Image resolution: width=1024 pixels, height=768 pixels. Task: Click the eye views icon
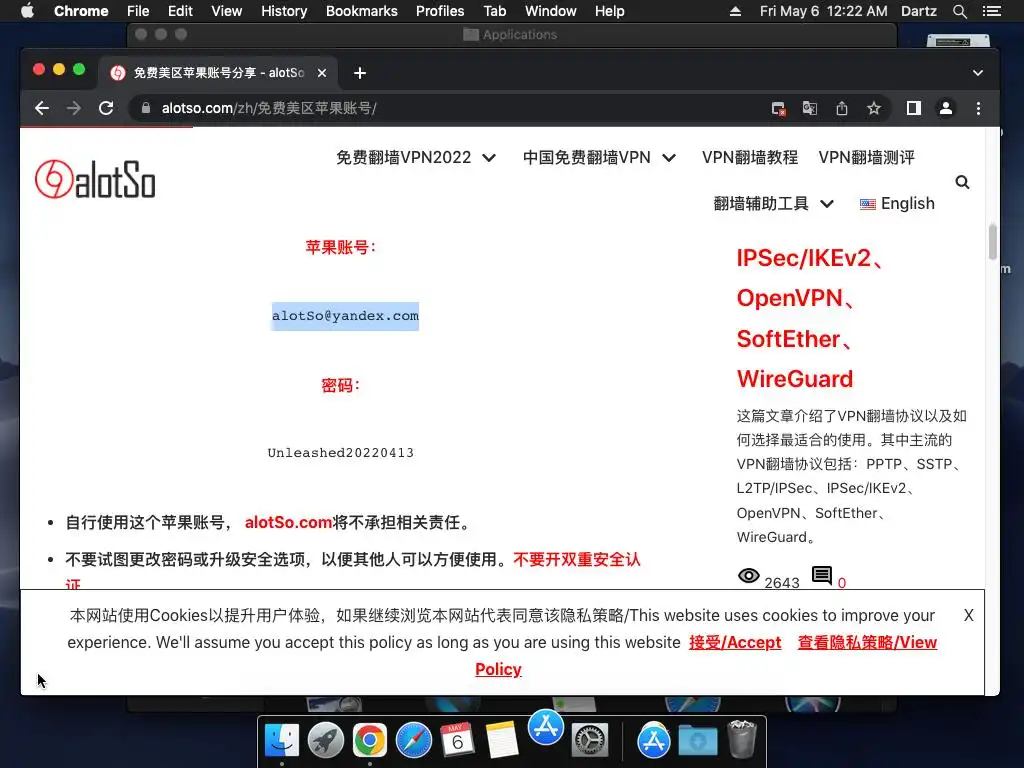click(x=748, y=576)
